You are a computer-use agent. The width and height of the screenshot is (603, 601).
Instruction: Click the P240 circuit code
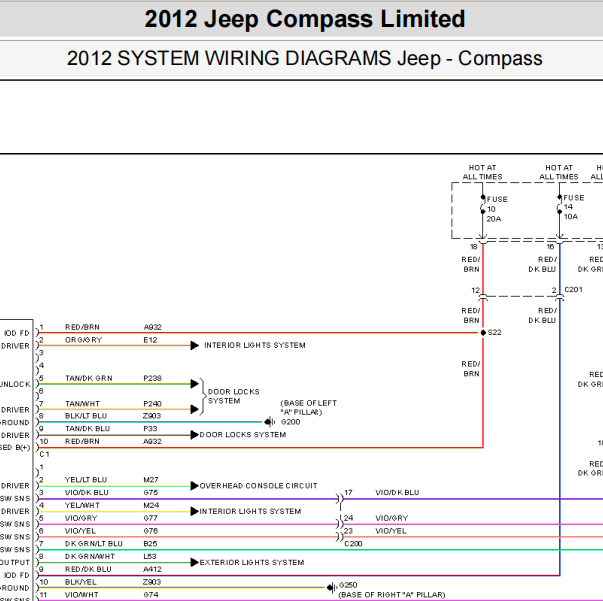[152, 404]
